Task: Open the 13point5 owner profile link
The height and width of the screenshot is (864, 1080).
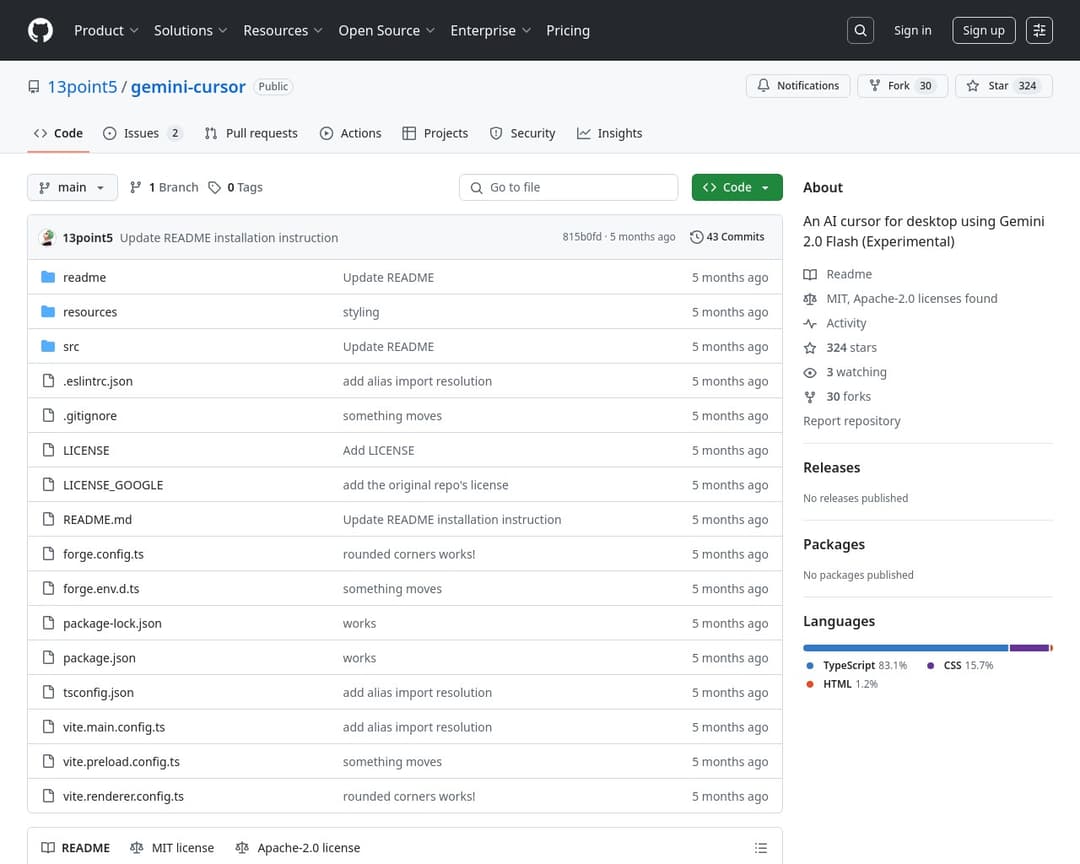Action: click(x=82, y=87)
